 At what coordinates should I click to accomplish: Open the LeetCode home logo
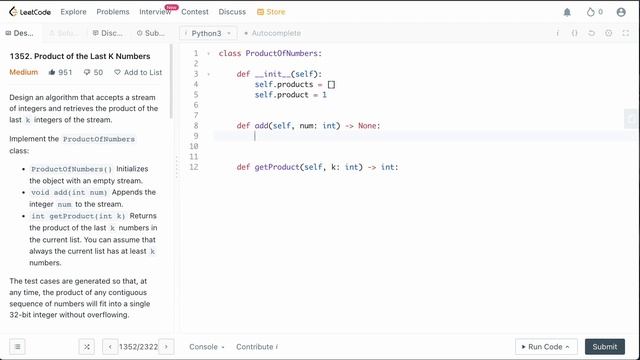coord(30,12)
